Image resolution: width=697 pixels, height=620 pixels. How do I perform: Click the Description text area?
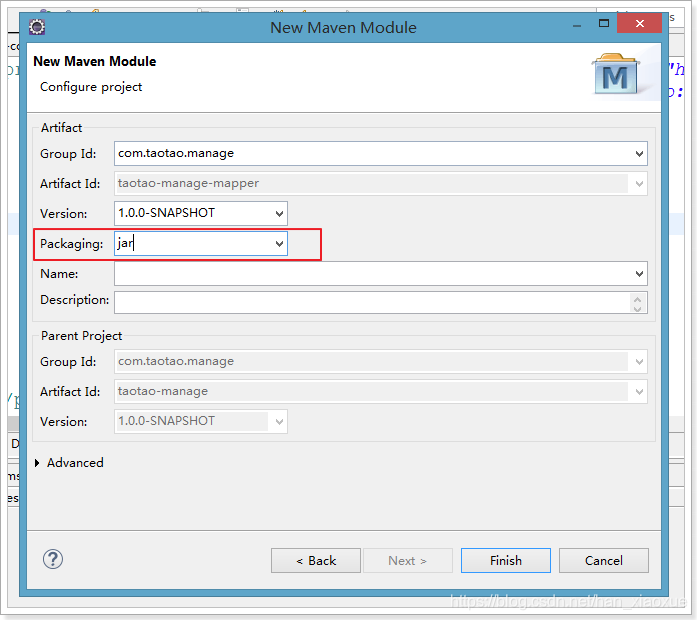[x=381, y=303]
